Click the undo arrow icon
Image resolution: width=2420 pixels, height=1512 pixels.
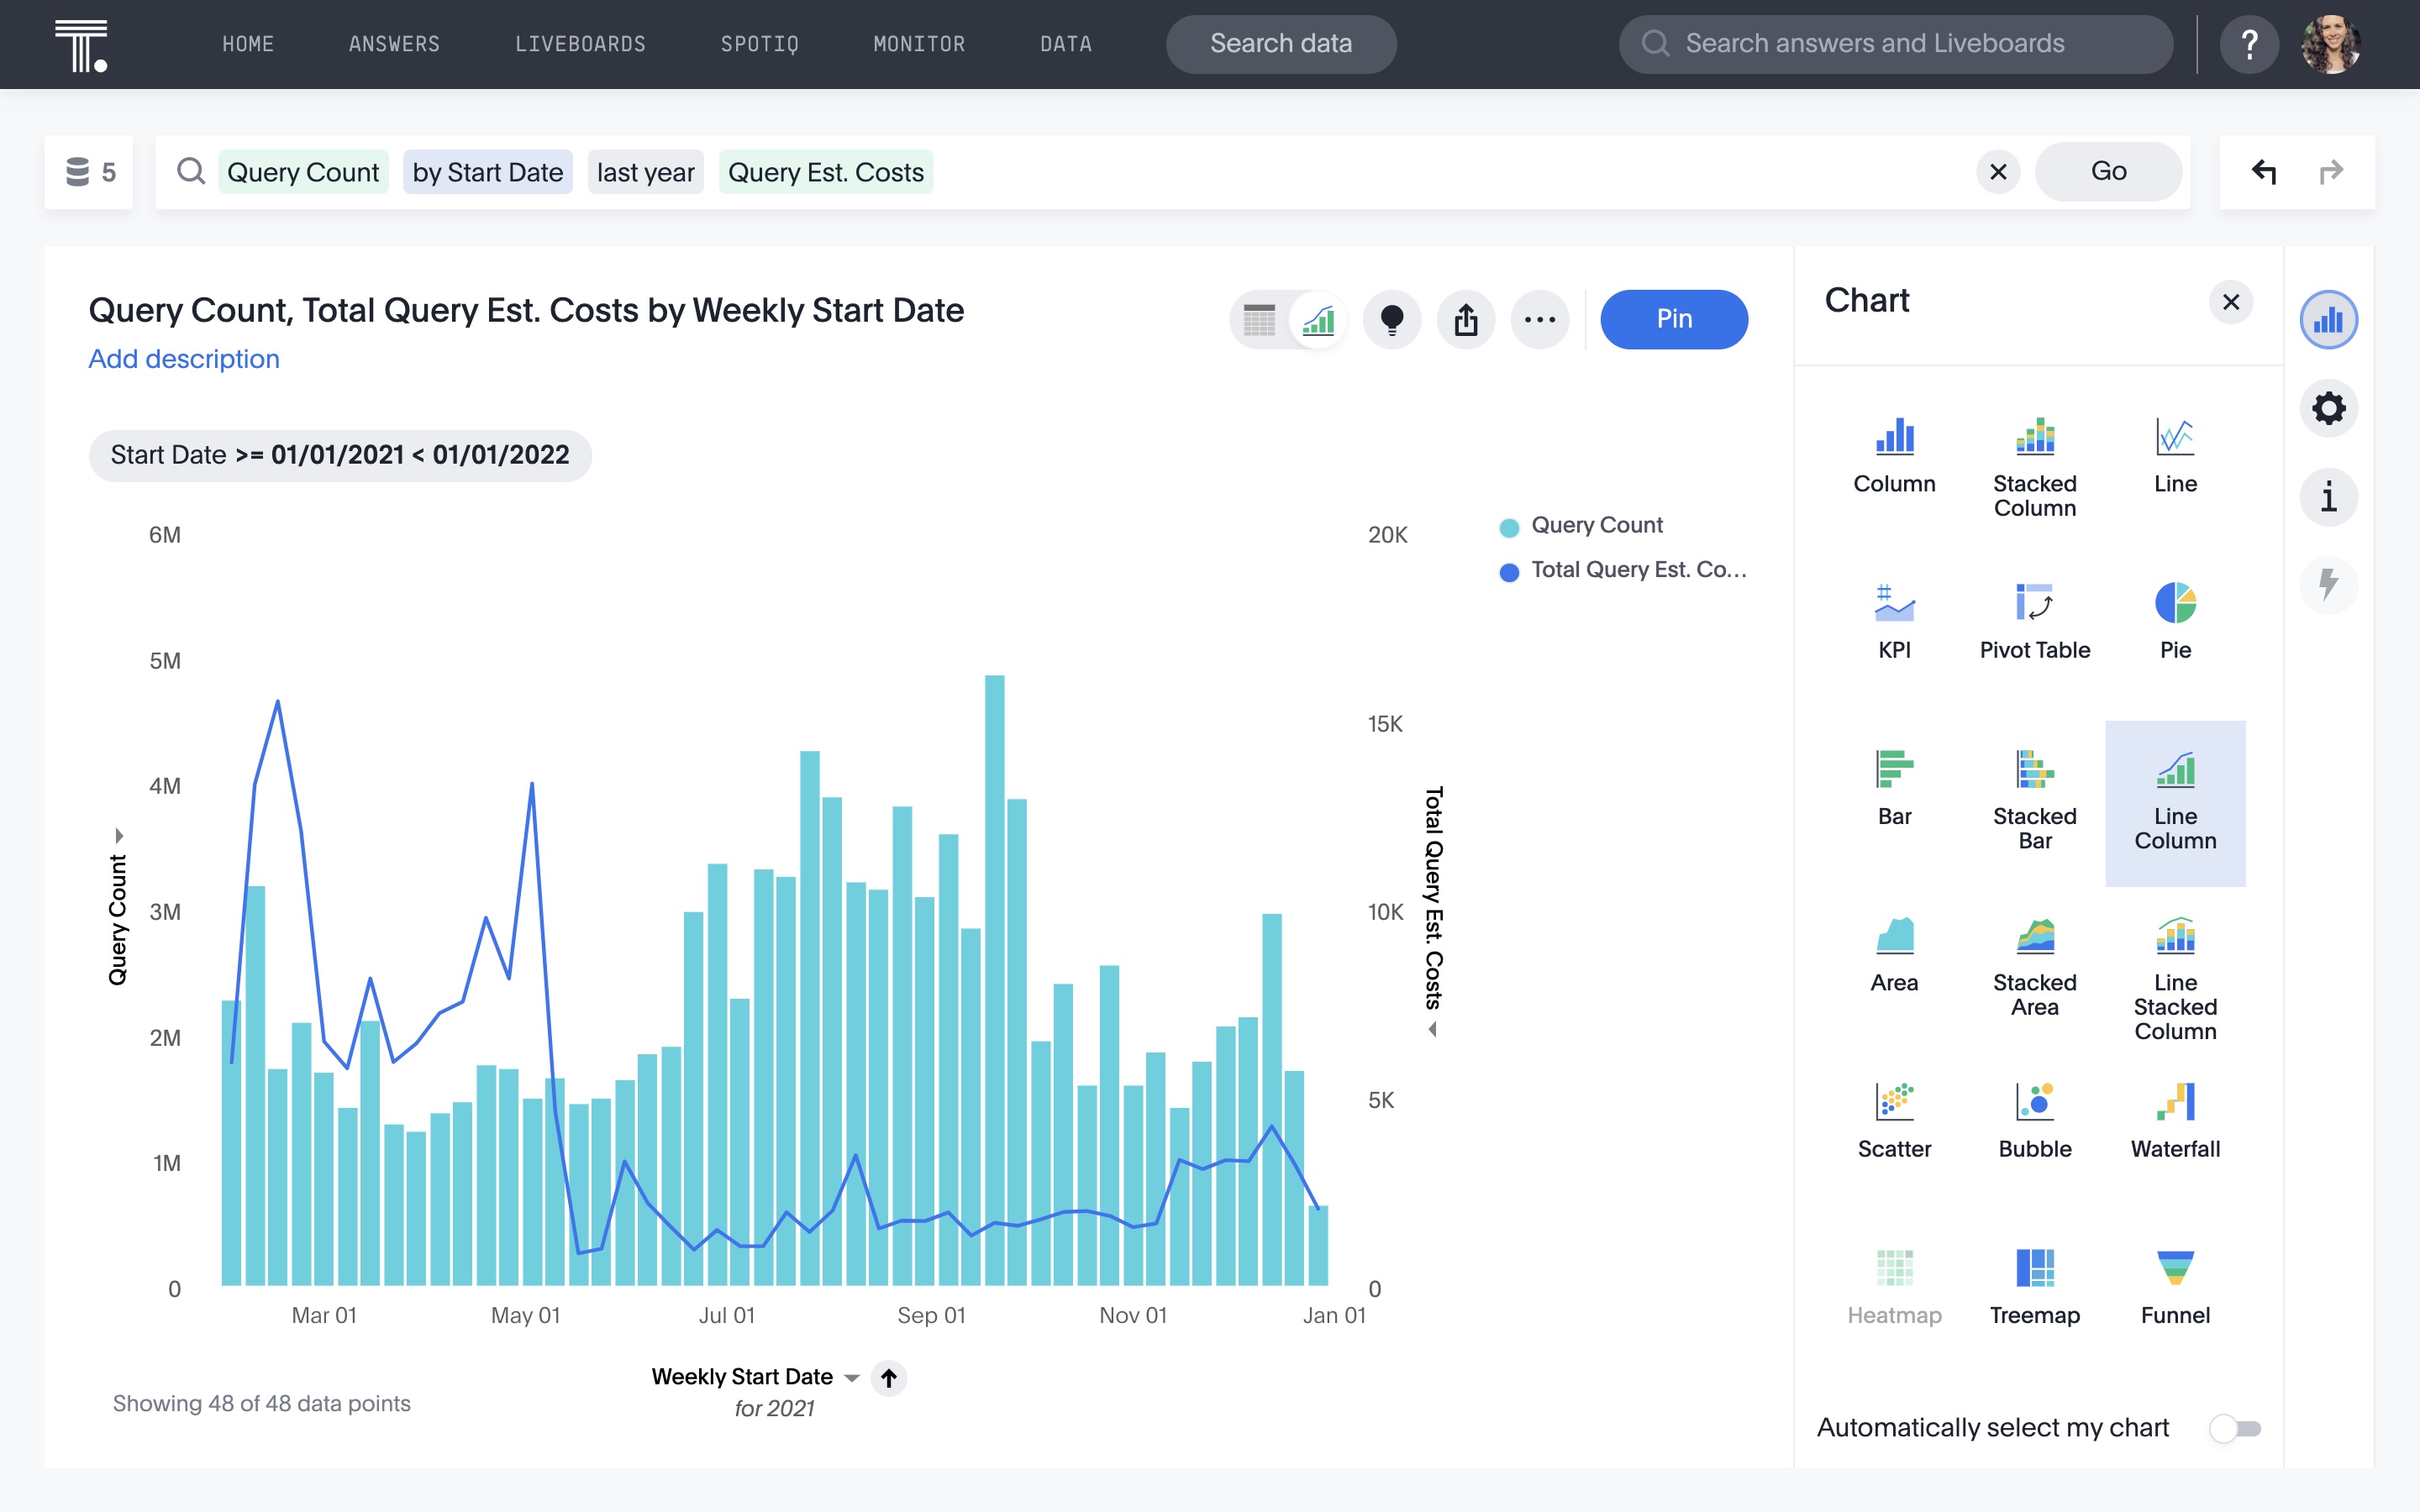click(x=2264, y=172)
